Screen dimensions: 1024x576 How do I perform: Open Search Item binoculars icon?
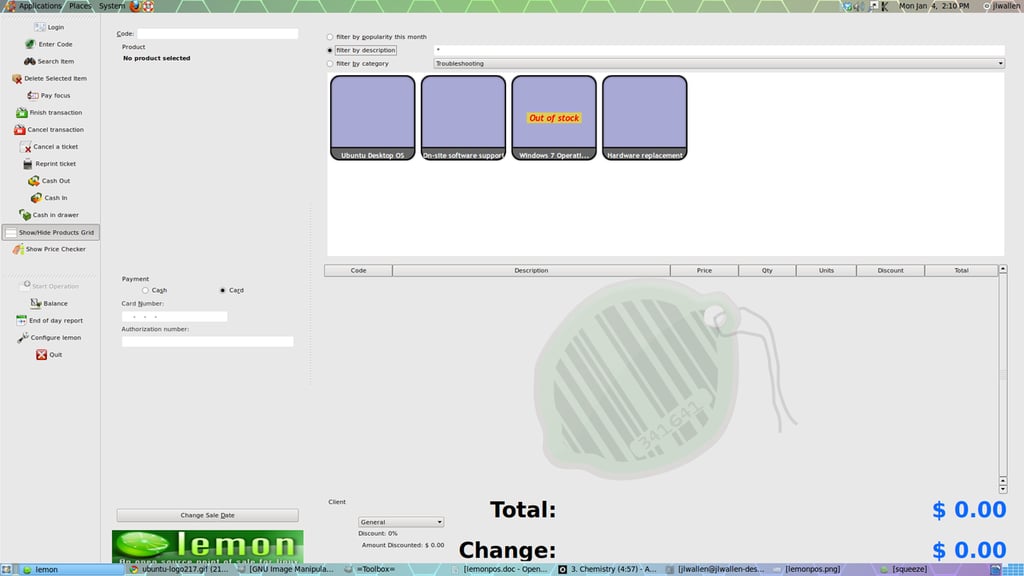pyautogui.click(x=29, y=61)
